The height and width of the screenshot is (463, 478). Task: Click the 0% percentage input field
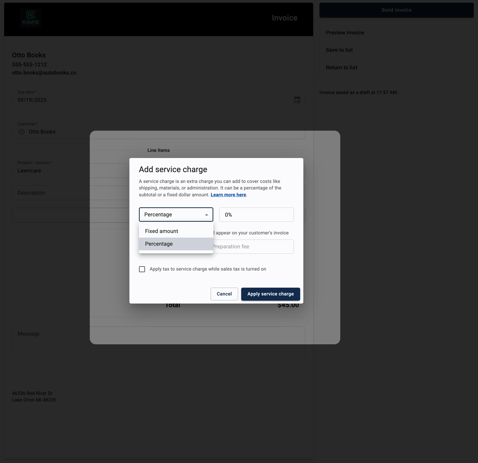[256, 215]
